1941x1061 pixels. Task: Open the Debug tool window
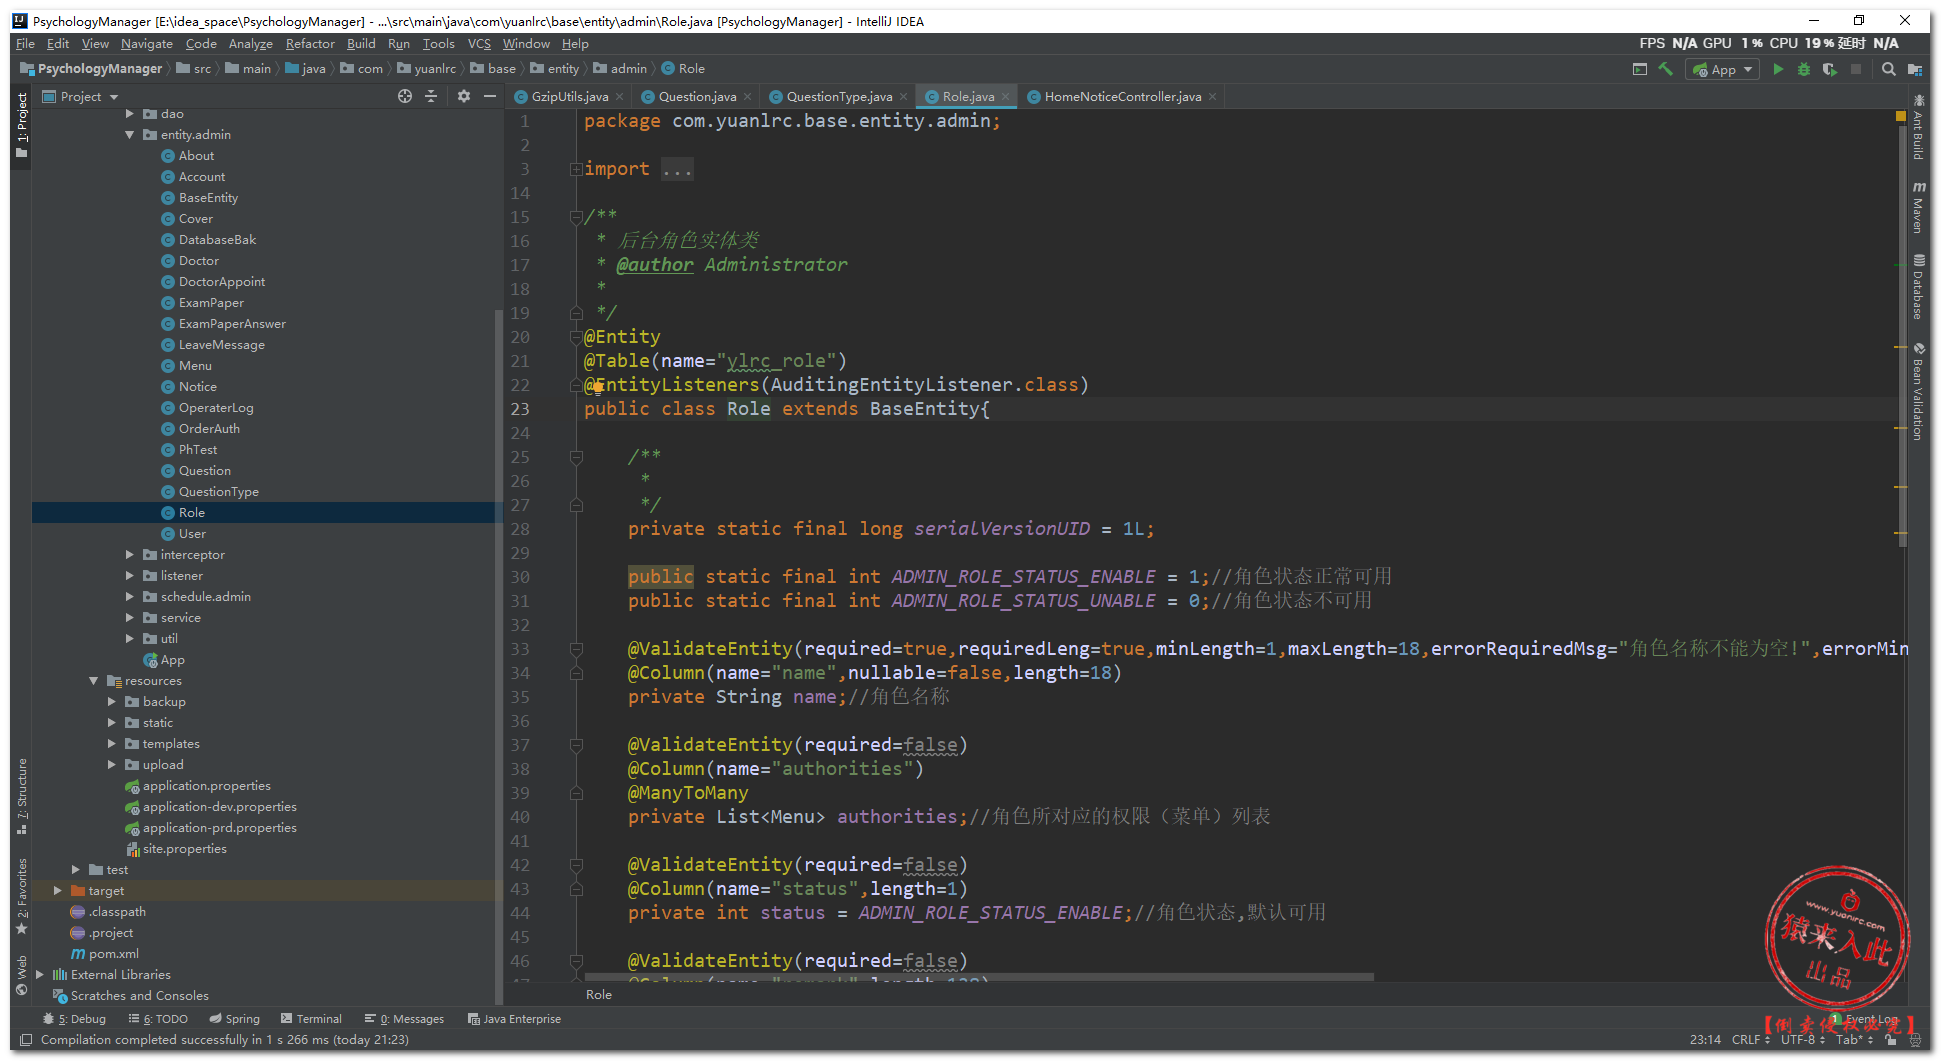point(74,1019)
